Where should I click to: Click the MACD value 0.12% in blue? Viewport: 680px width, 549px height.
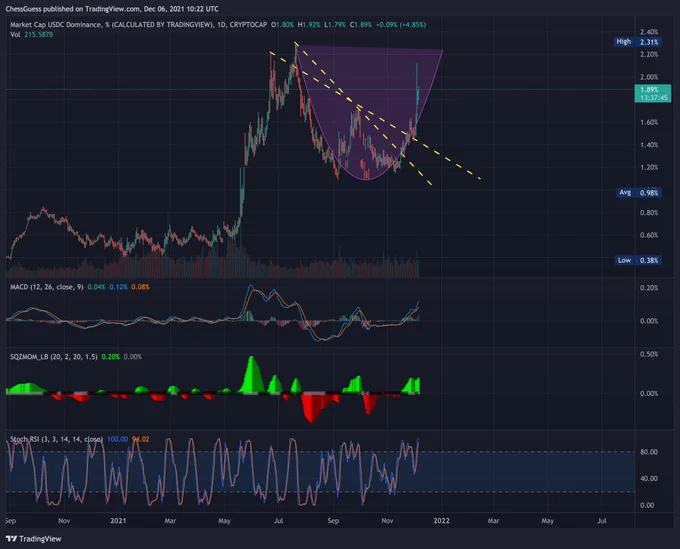tap(118, 287)
